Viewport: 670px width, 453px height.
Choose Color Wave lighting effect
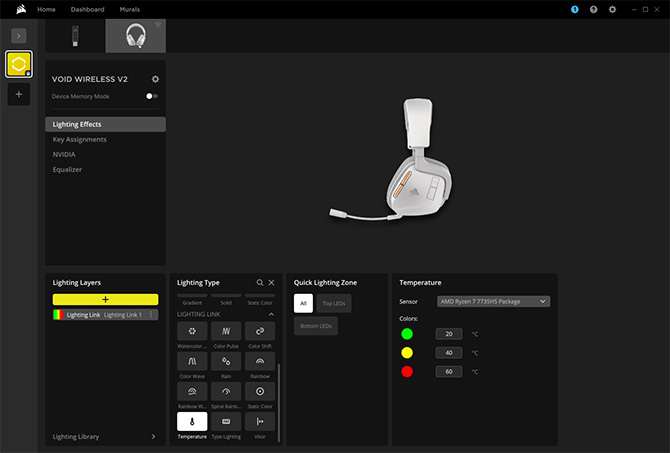[192, 362]
